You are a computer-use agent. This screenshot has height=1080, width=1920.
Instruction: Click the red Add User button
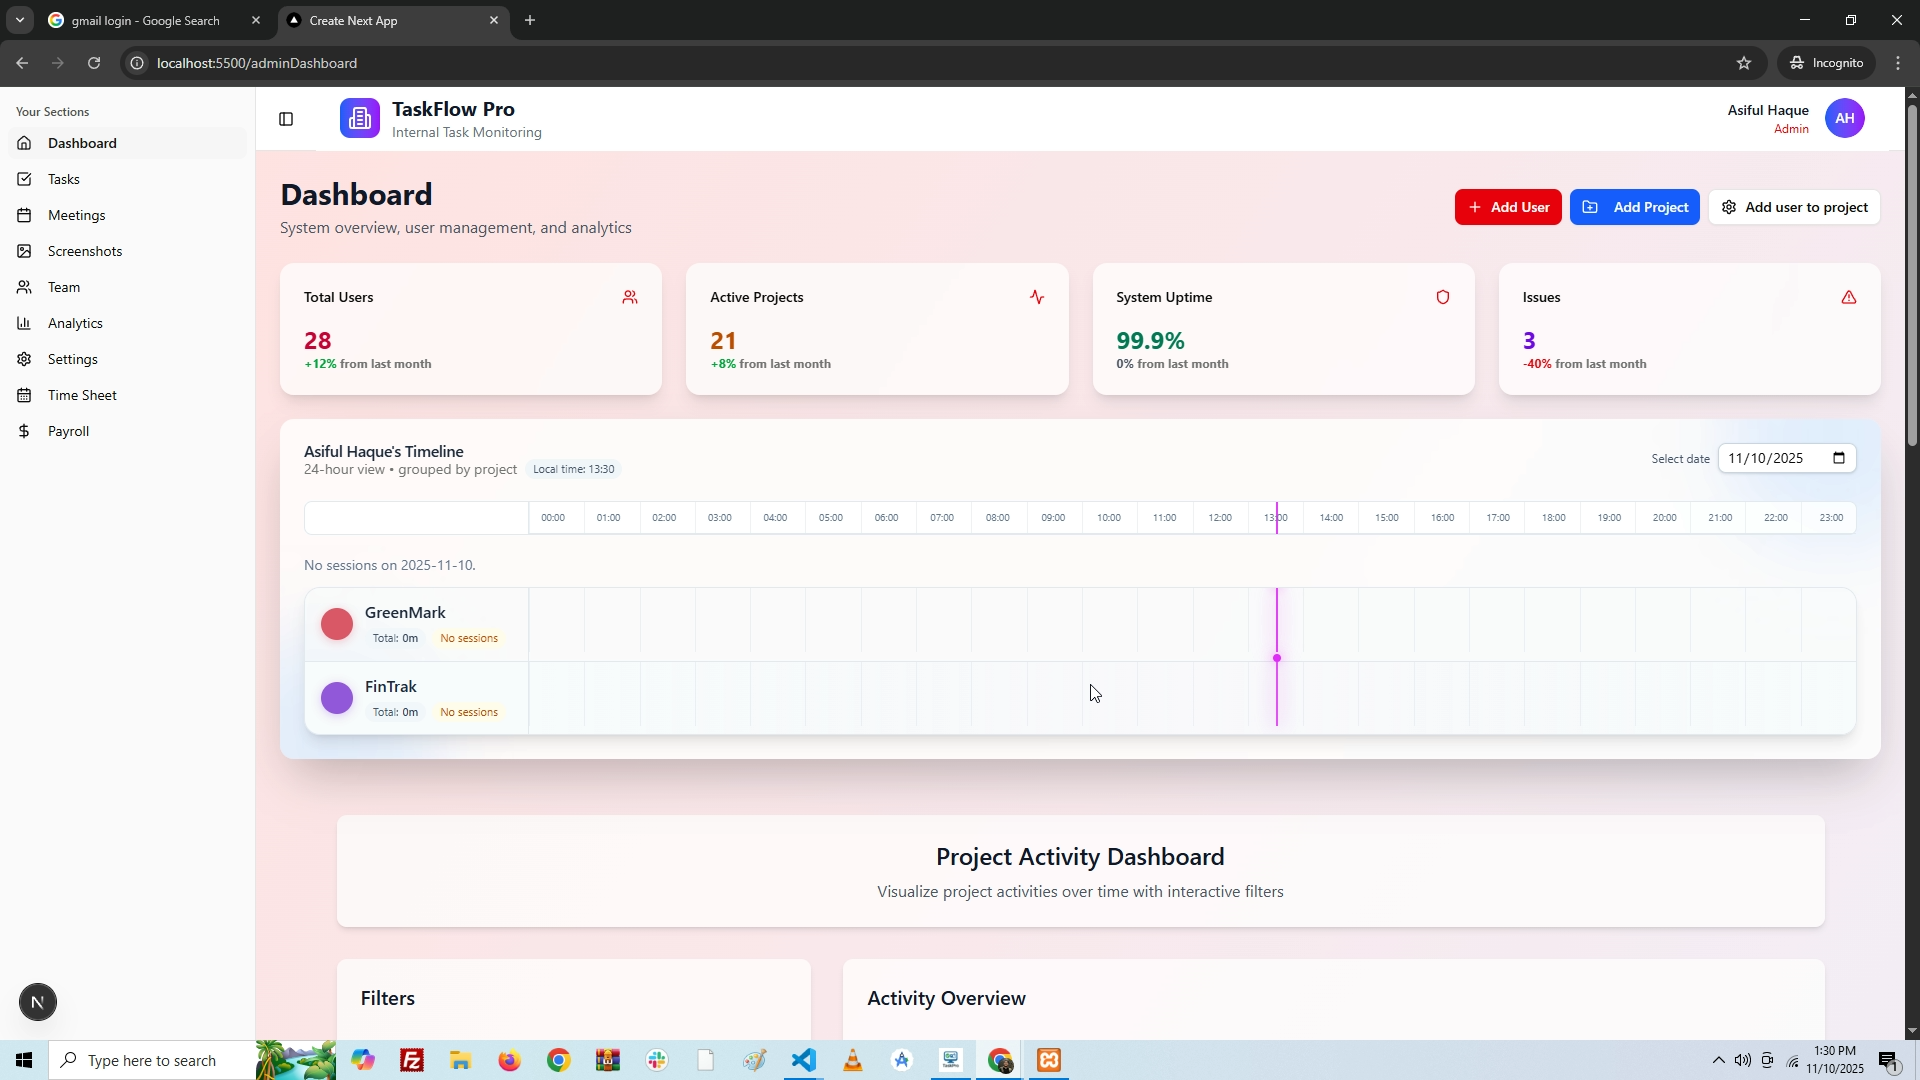pos(1507,207)
